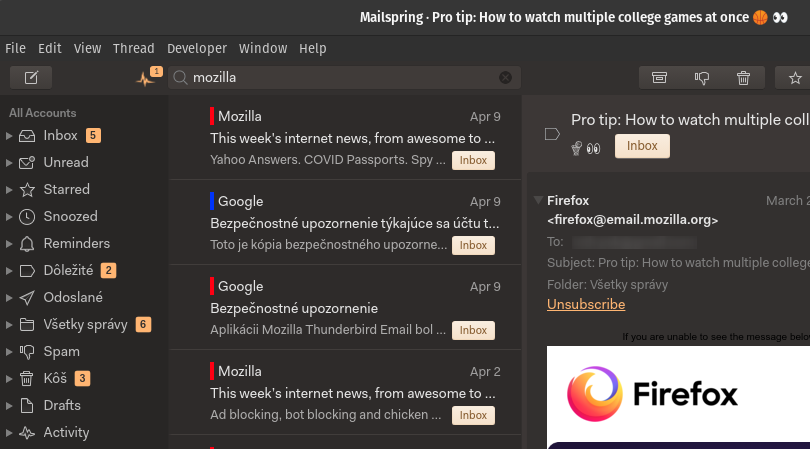Click the Dôležité label icon
The width and height of the screenshot is (810, 449).
27,271
